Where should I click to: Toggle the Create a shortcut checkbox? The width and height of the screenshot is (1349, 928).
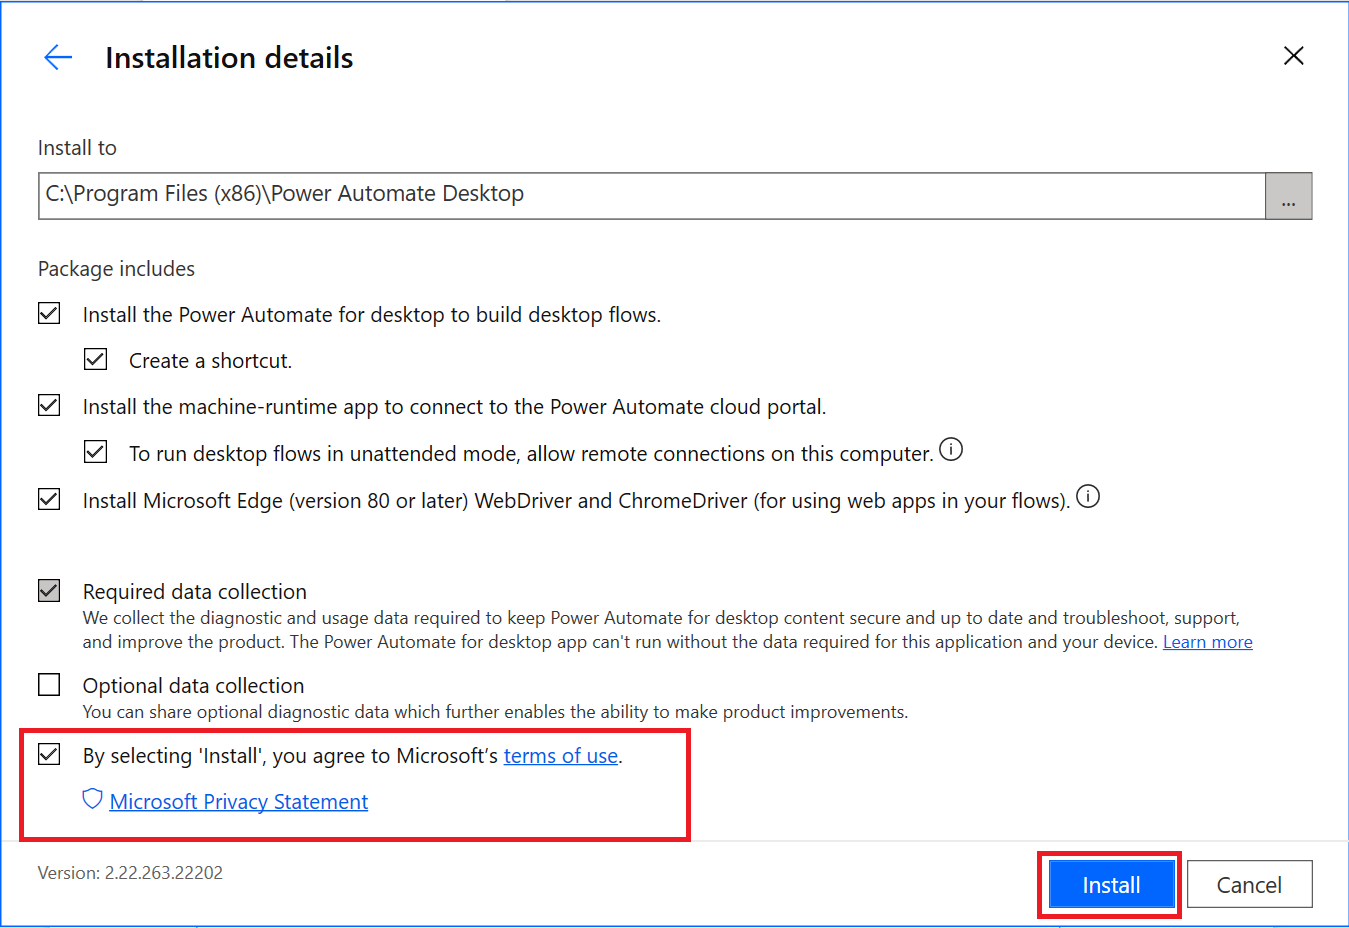click(x=96, y=360)
